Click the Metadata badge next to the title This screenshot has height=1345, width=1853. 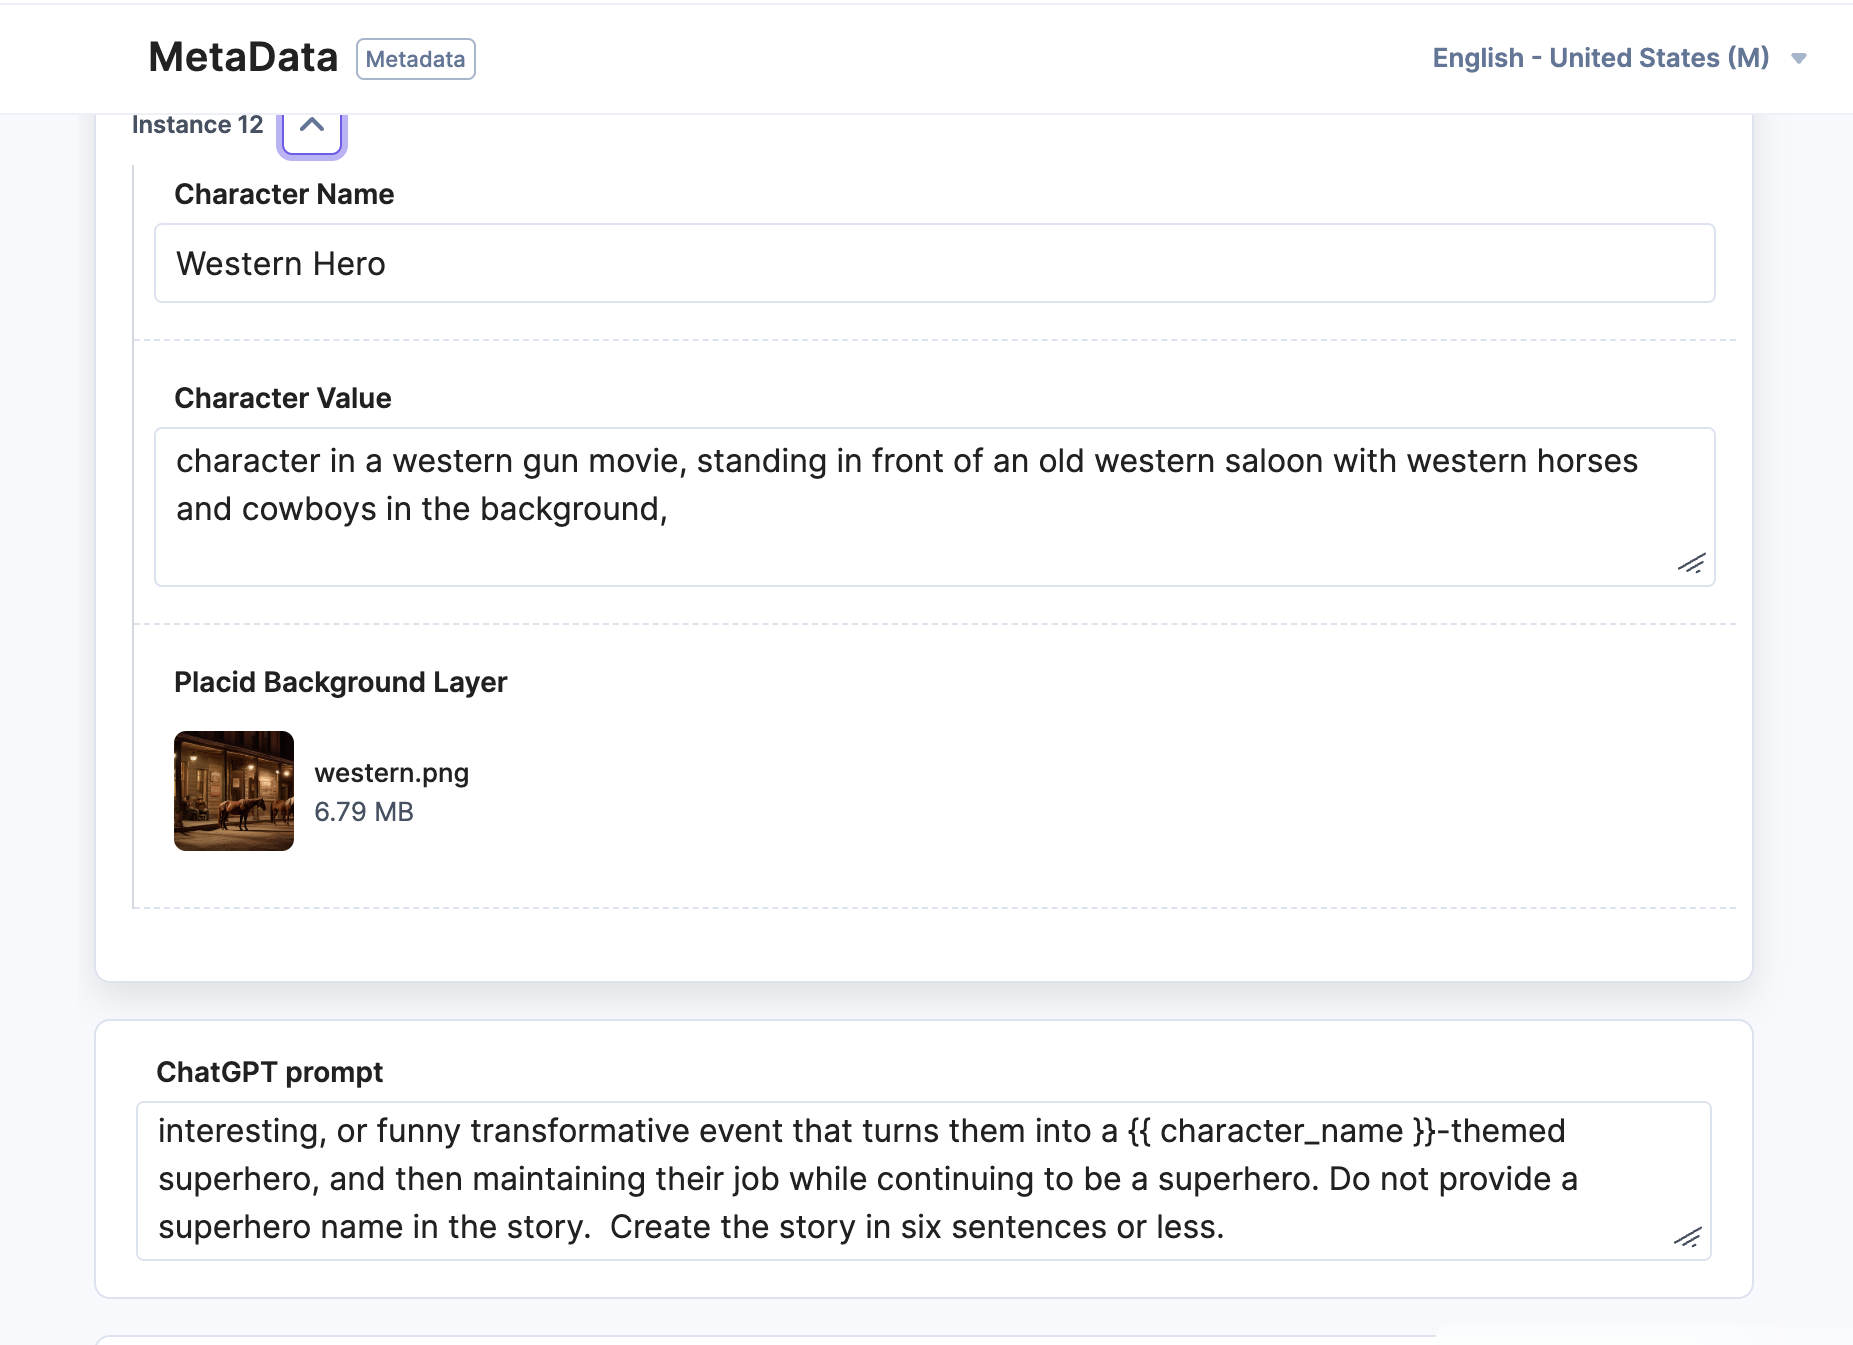[416, 59]
